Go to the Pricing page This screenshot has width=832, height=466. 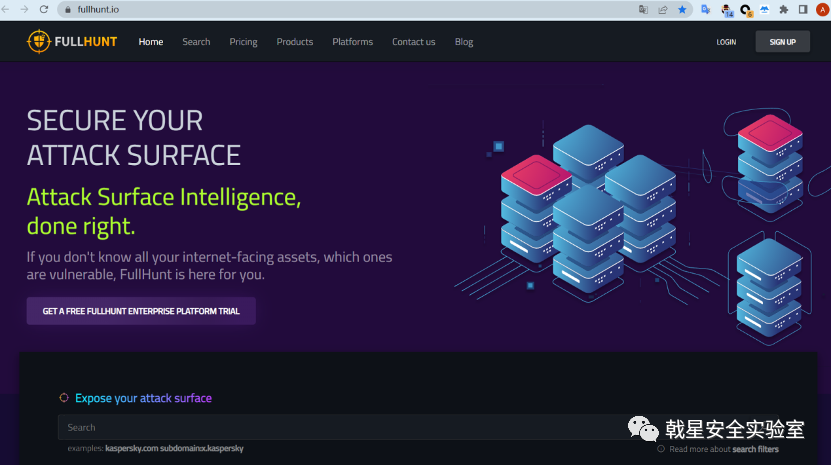244,42
